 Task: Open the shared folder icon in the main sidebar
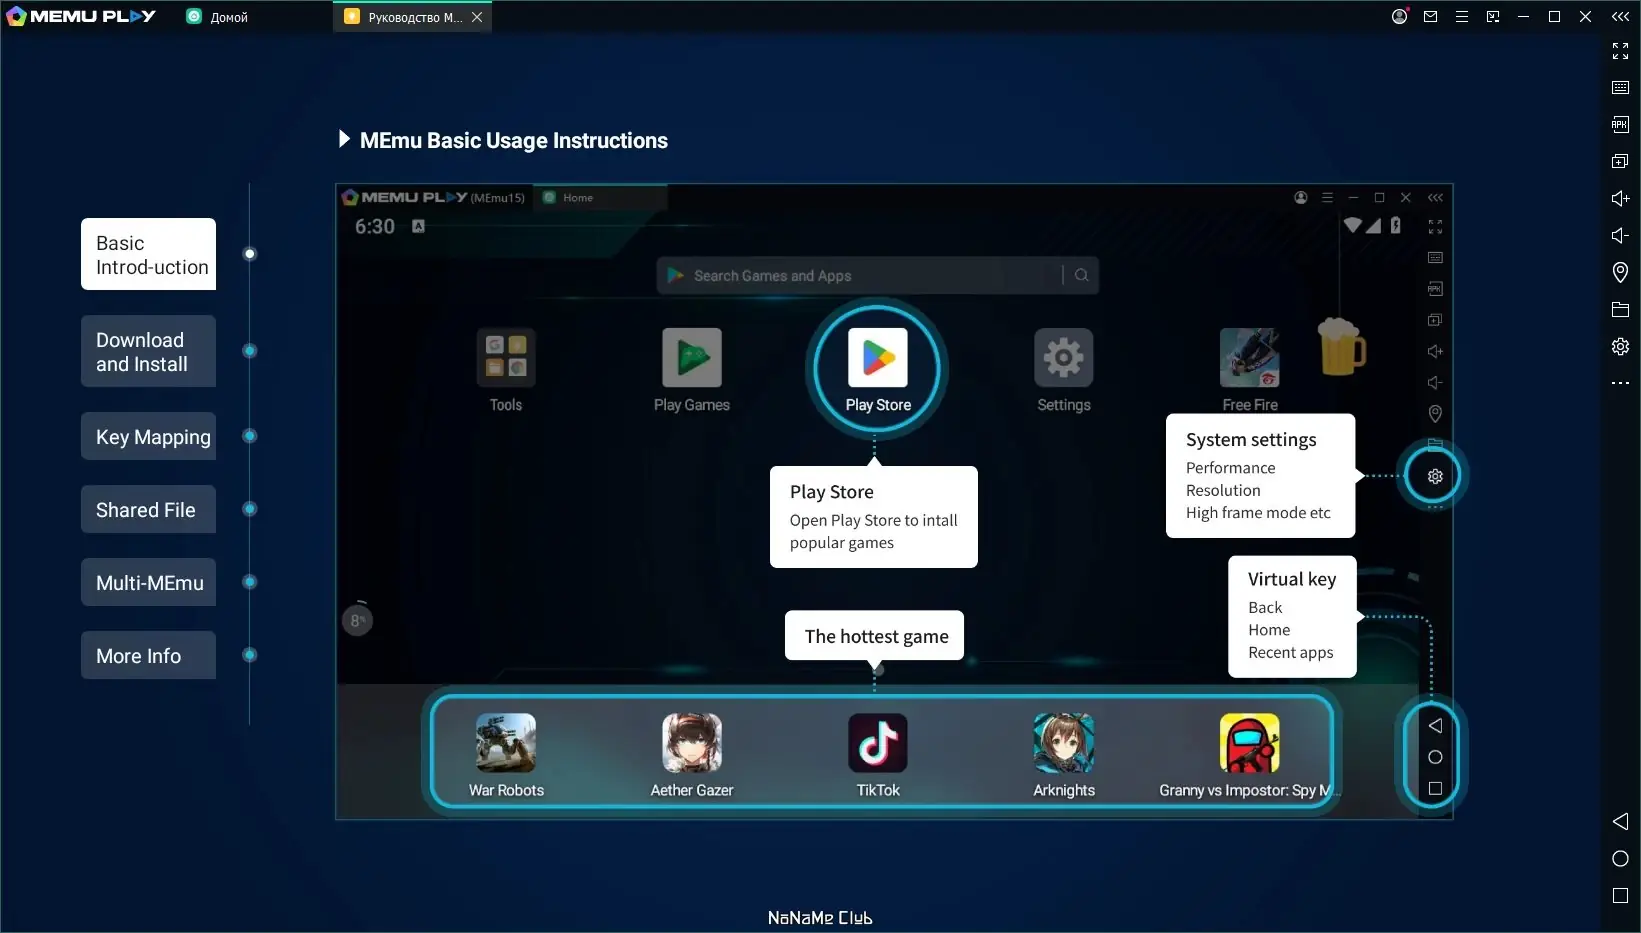pyautogui.click(x=1620, y=309)
